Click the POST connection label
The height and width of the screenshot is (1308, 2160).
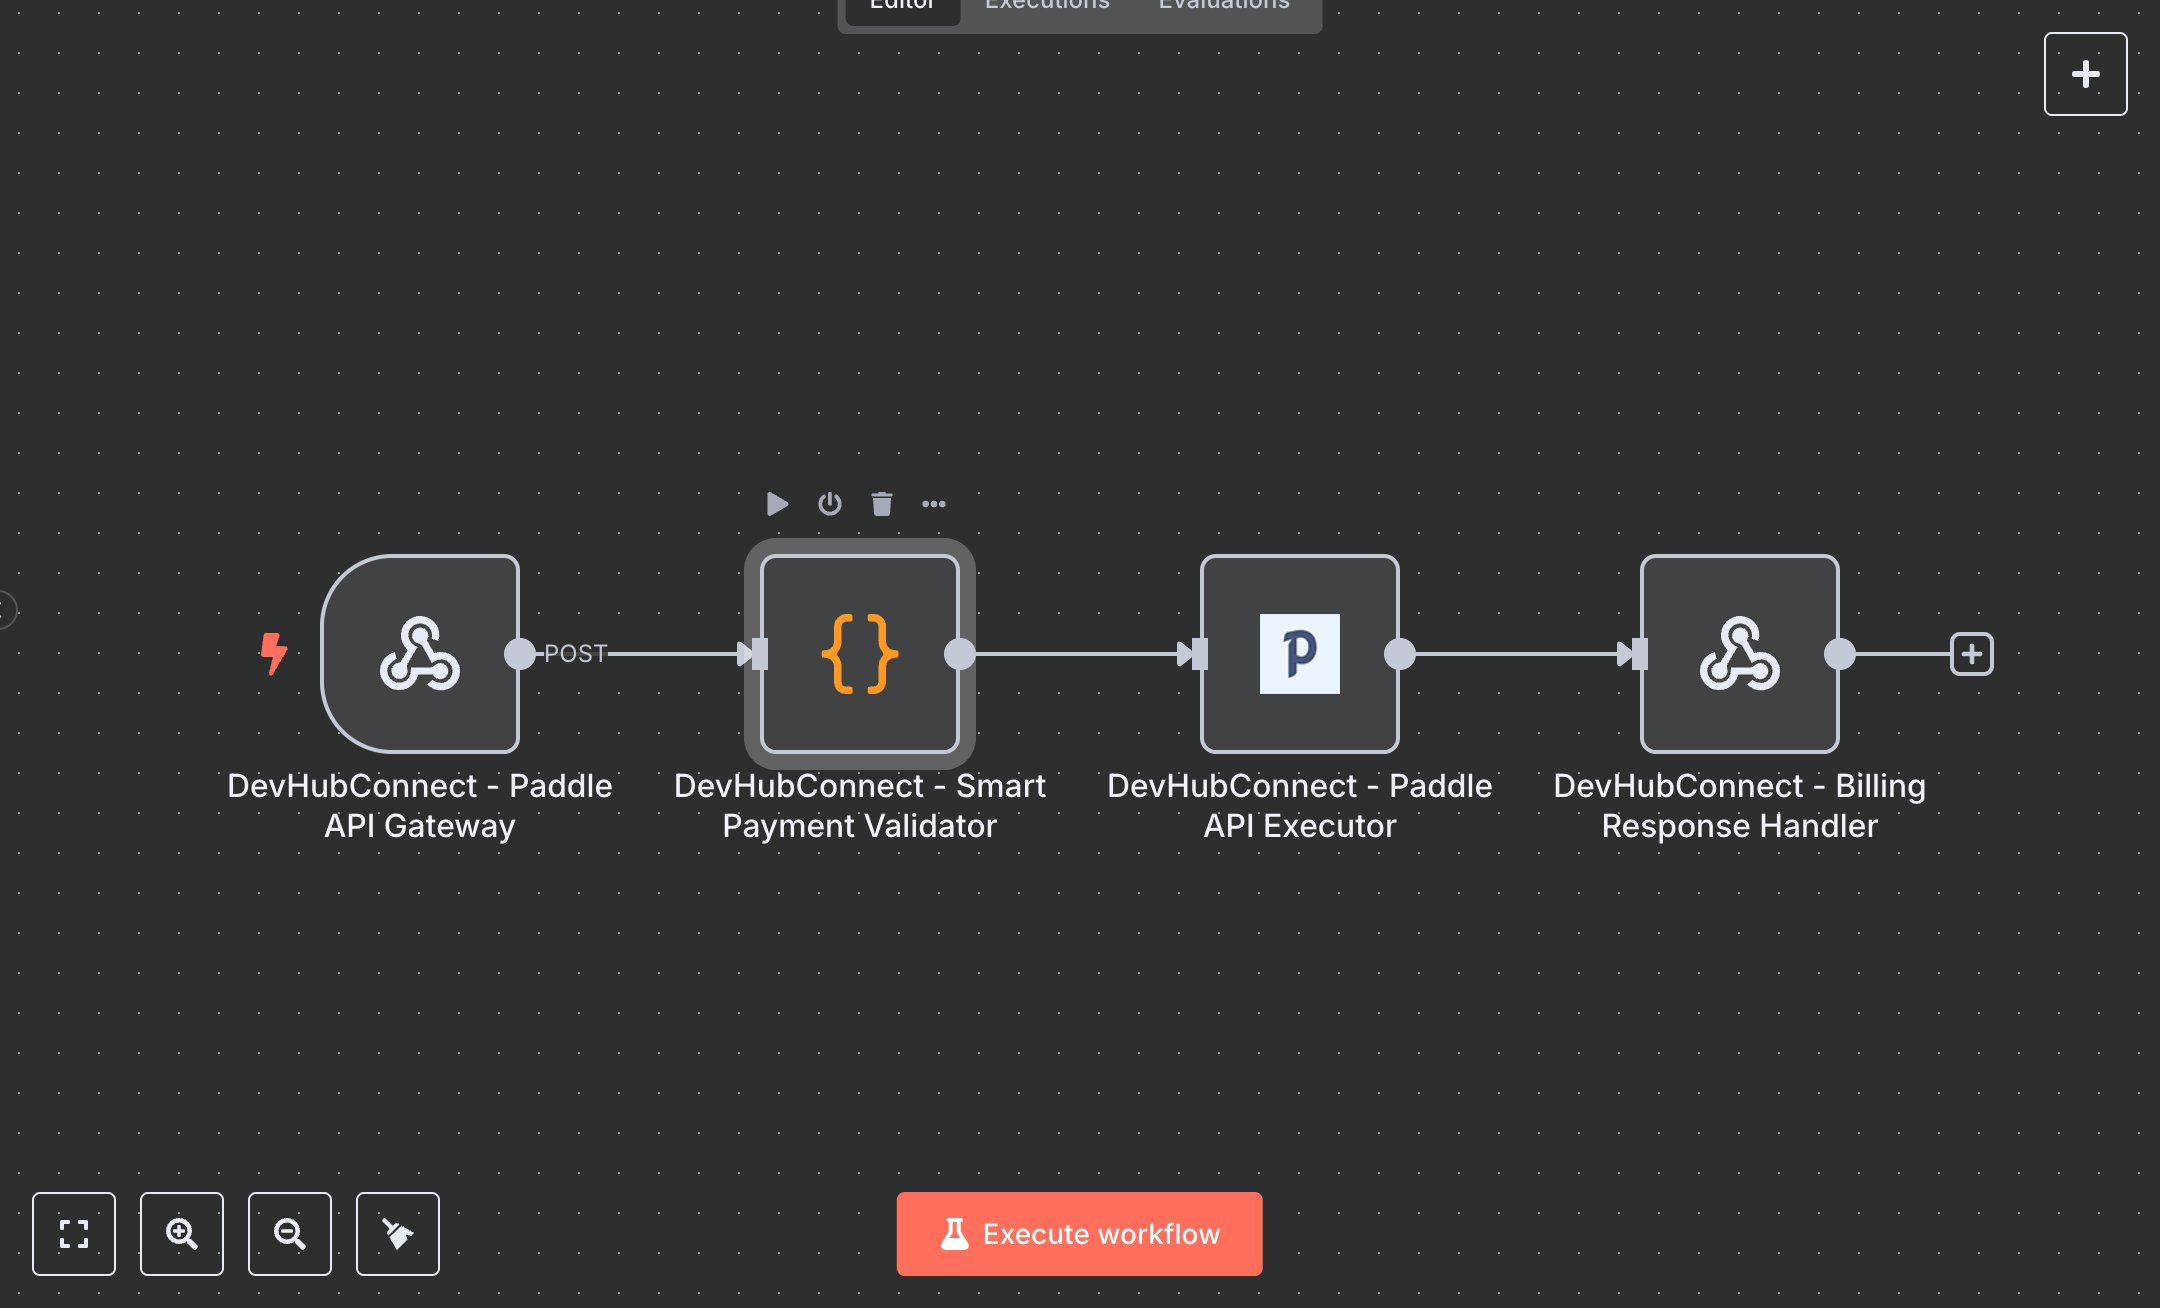[x=575, y=654]
